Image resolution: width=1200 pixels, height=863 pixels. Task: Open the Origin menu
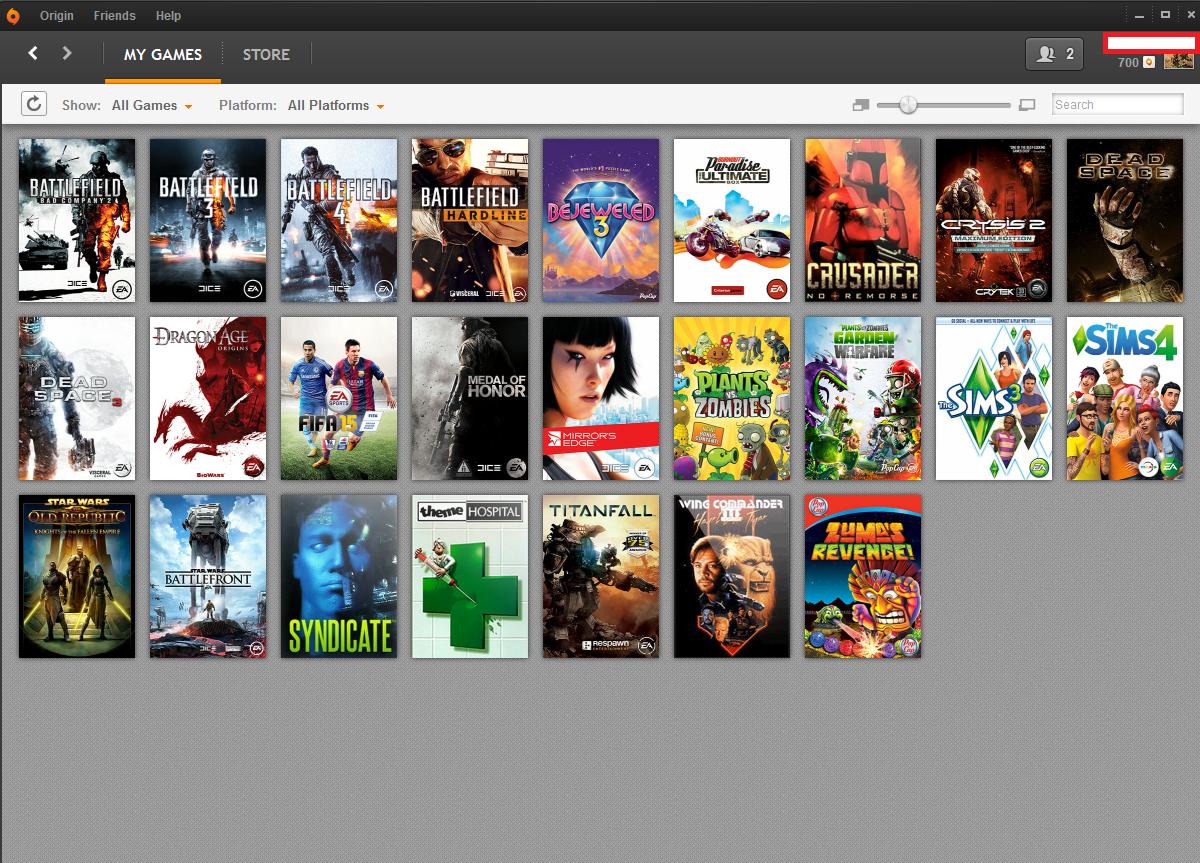[57, 15]
